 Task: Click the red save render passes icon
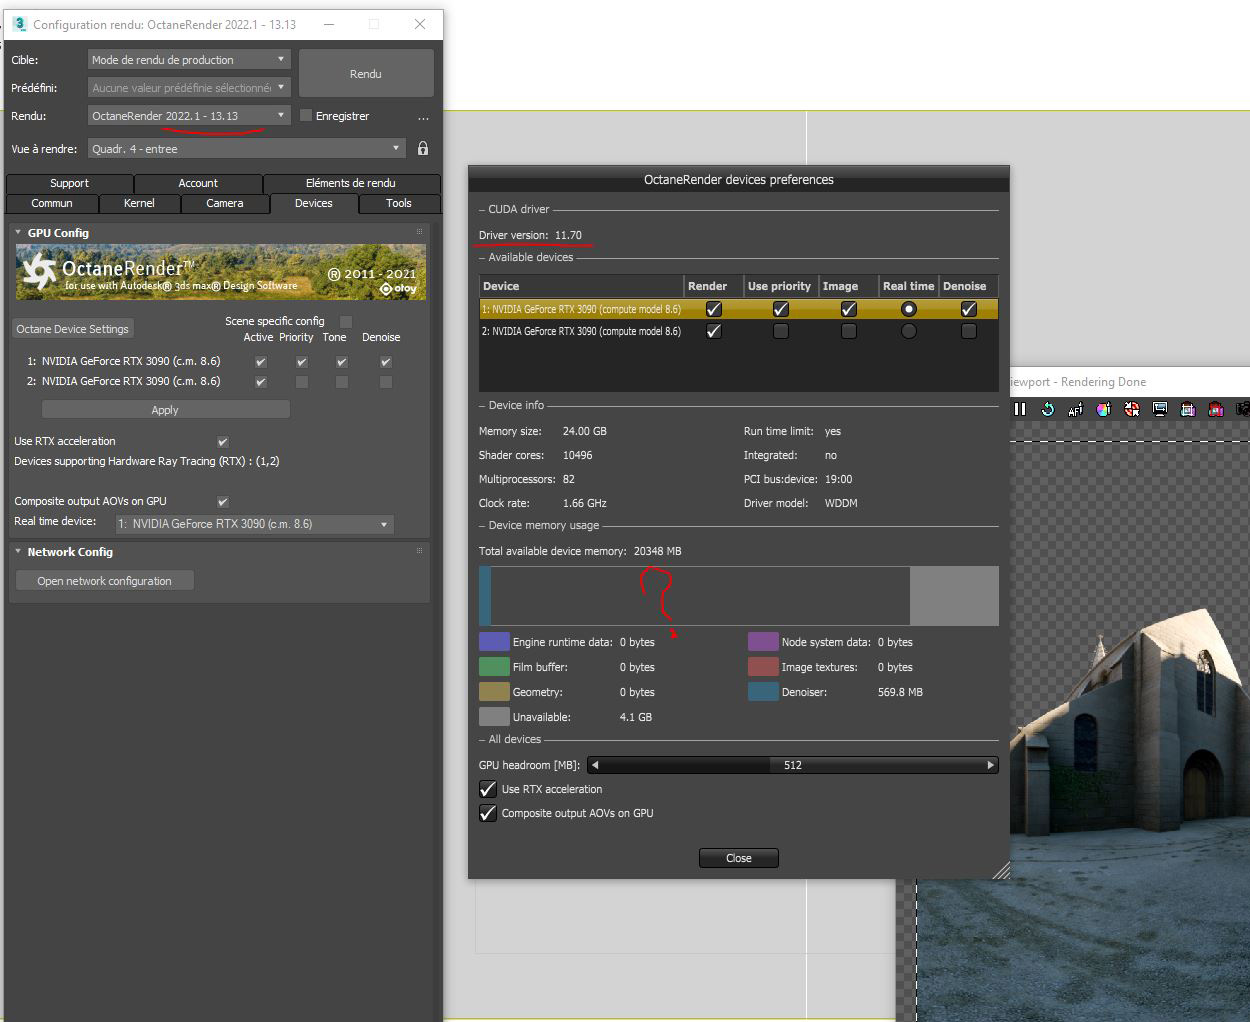1216,409
